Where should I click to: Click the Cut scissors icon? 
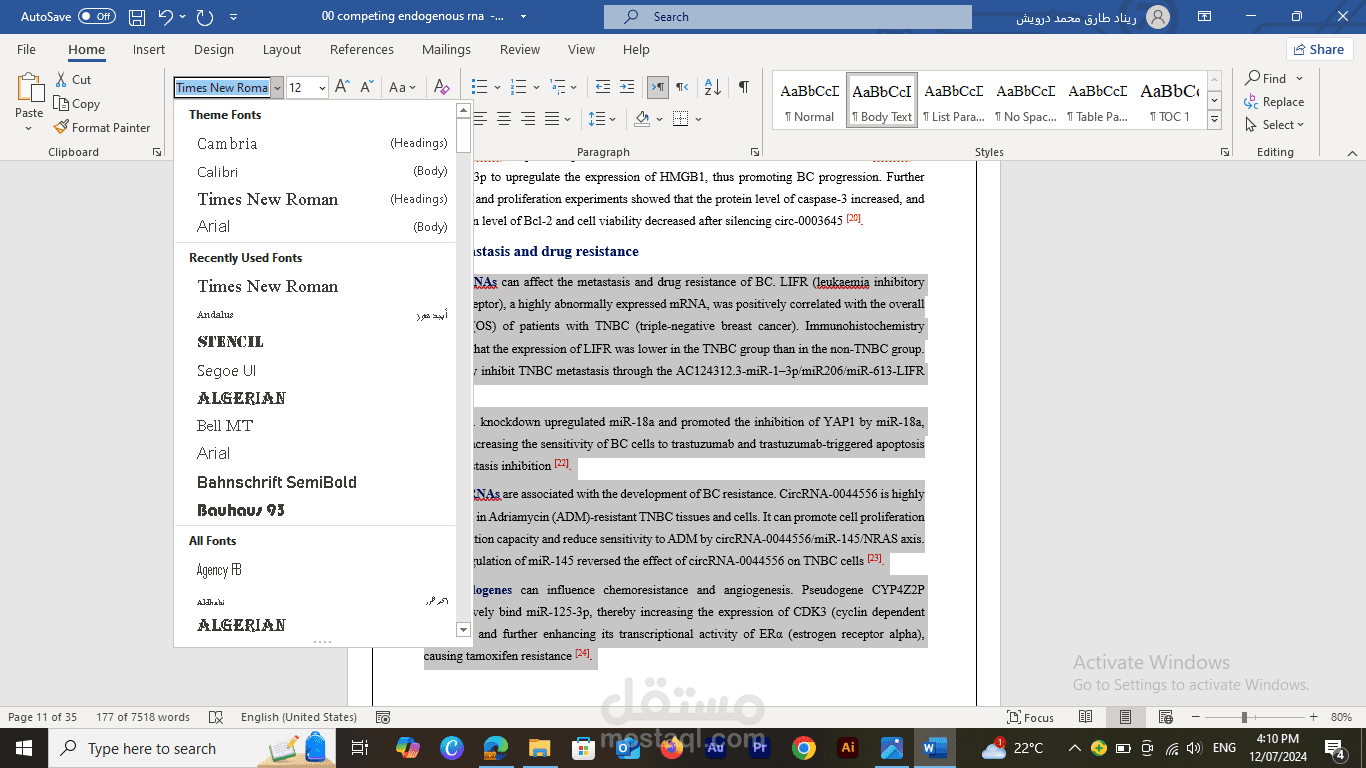pos(60,79)
